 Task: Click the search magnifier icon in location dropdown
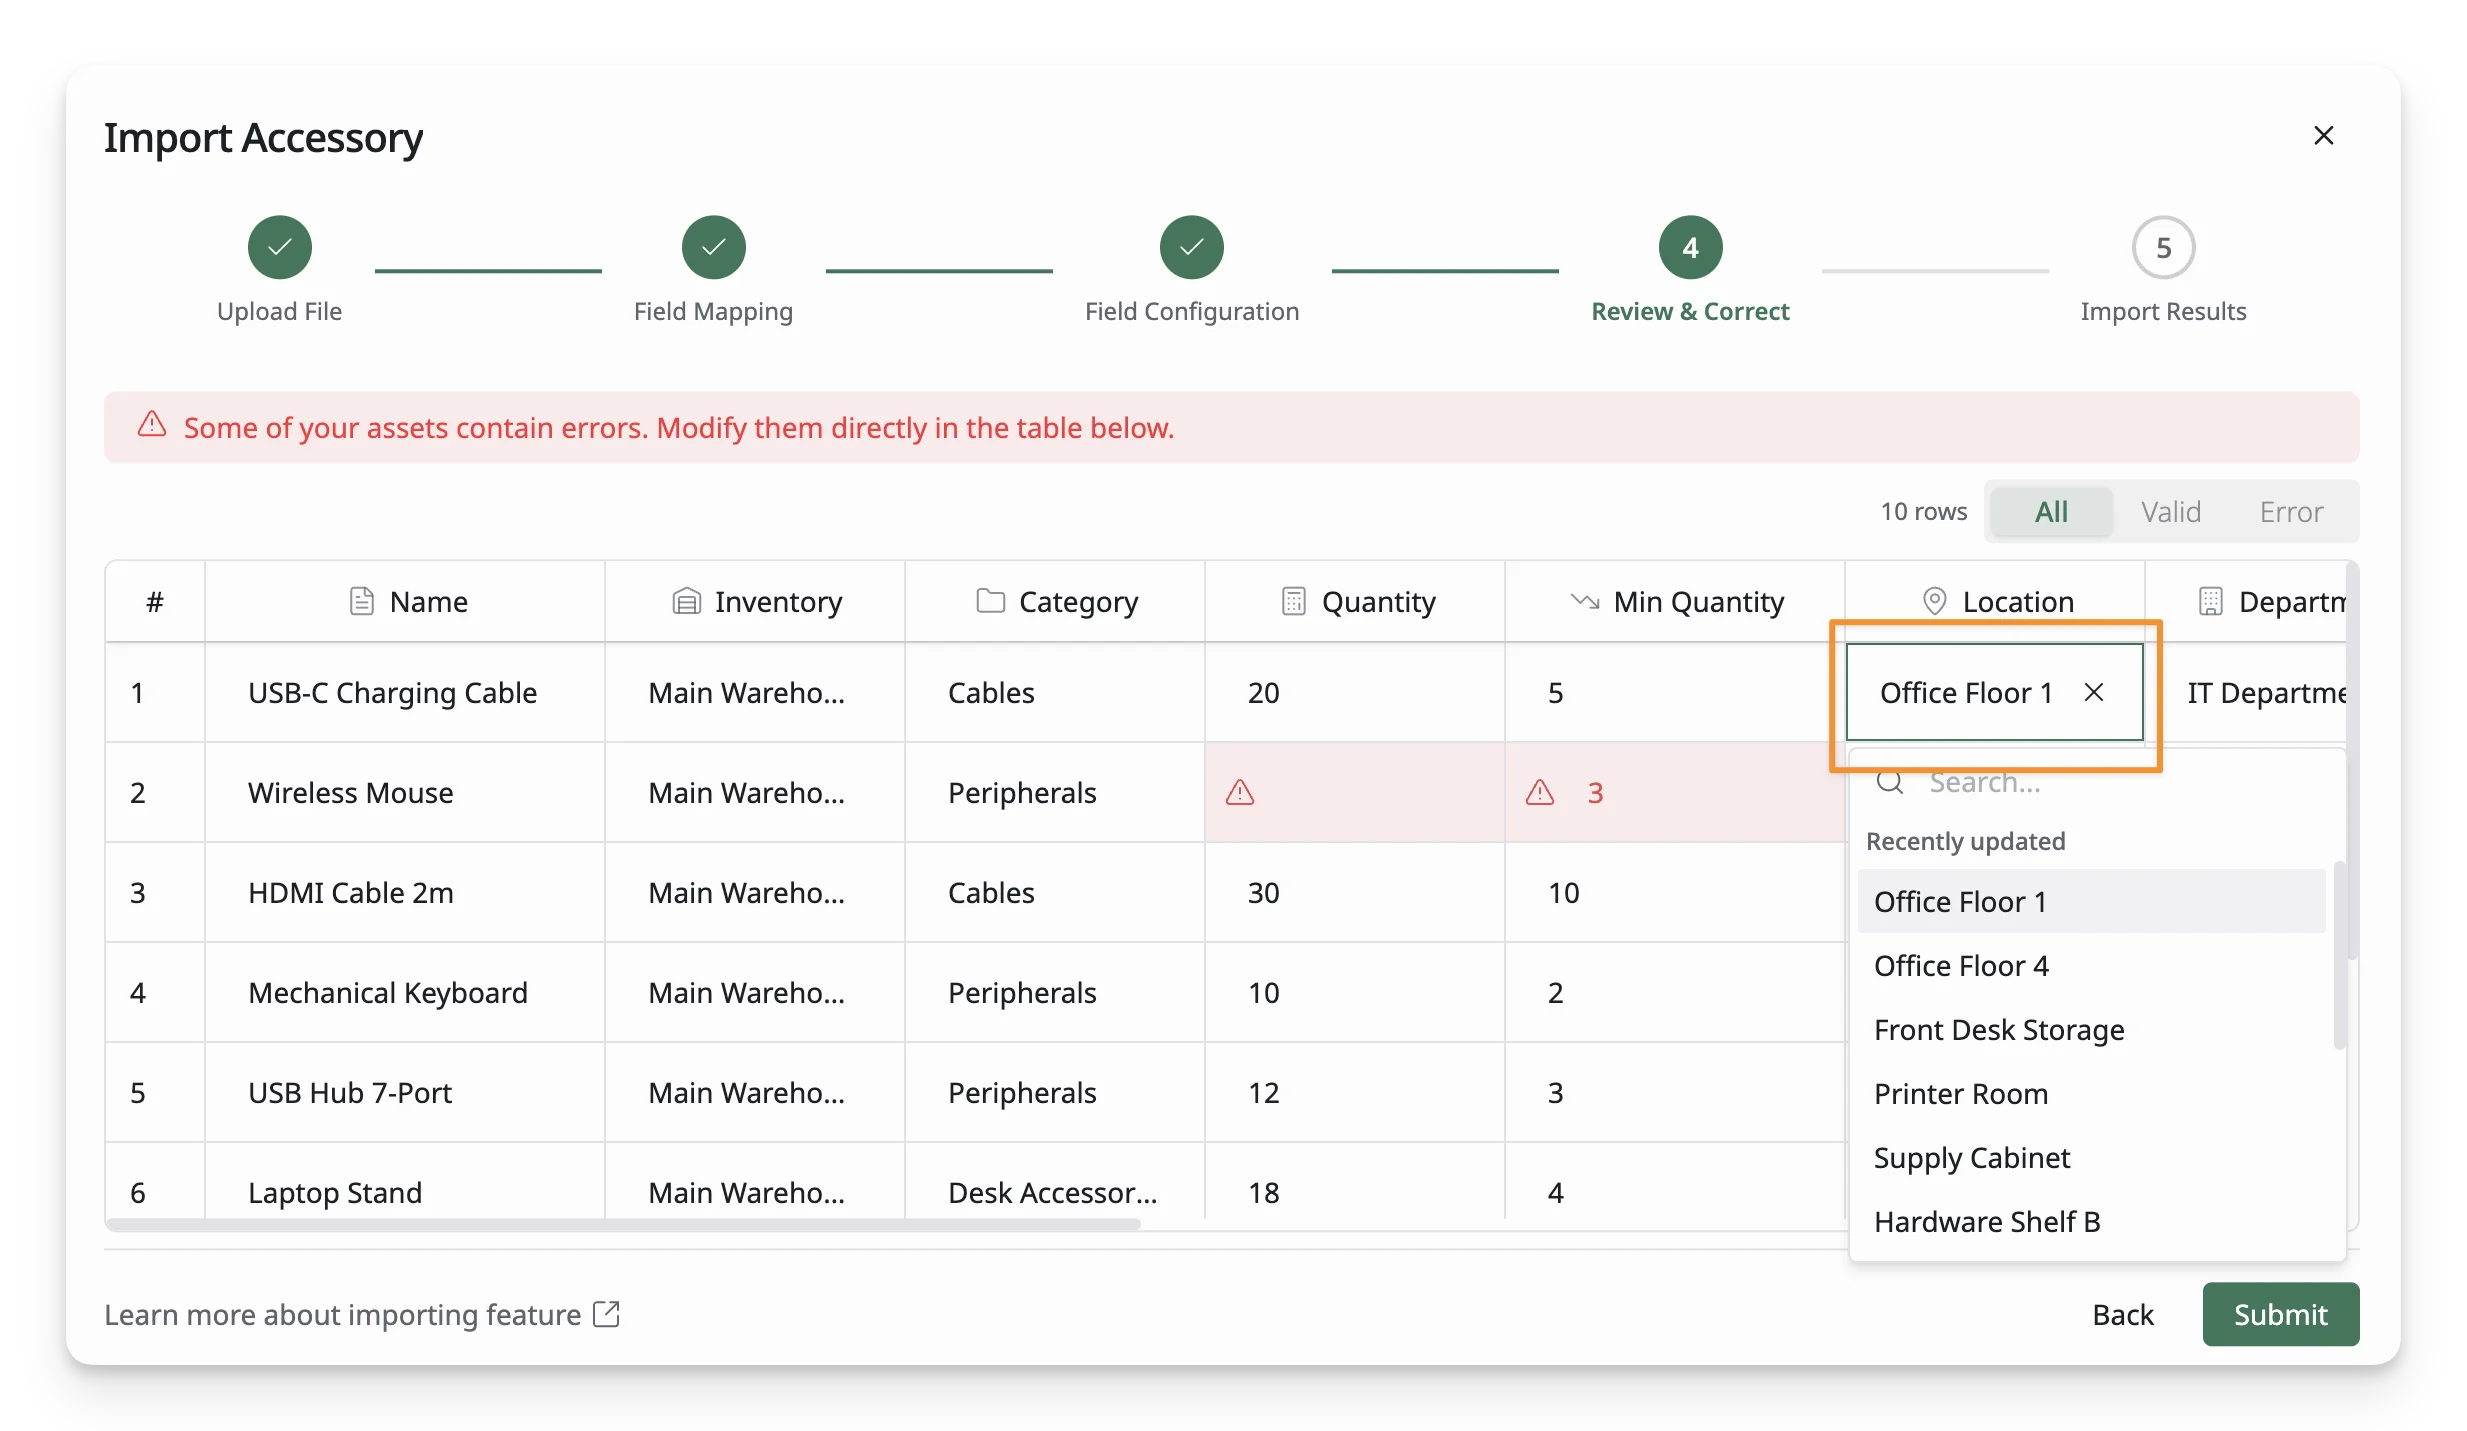coord(1889,782)
